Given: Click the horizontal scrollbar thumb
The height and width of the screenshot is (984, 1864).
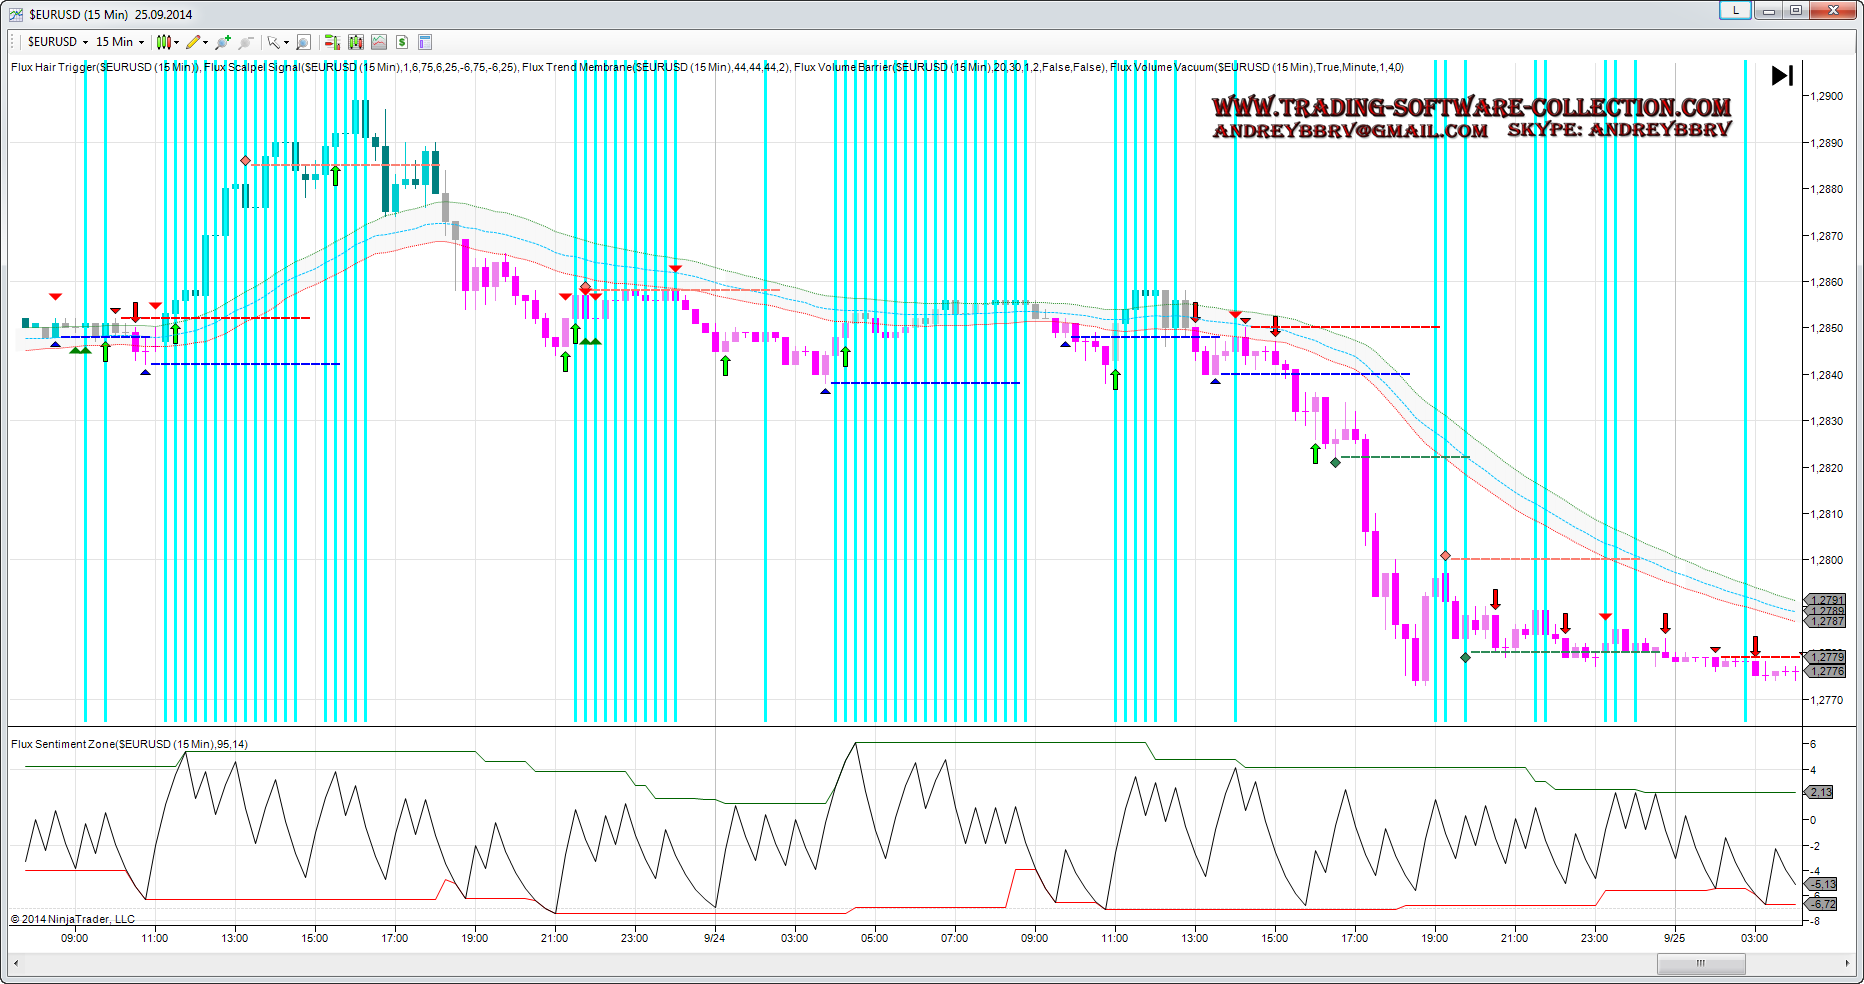Looking at the screenshot, I should [1700, 964].
